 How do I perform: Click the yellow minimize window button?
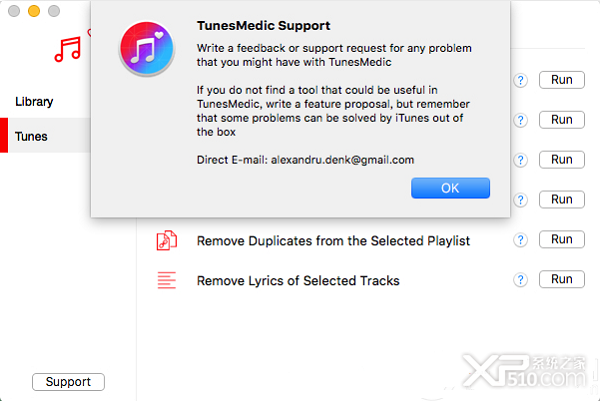[x=34, y=11]
